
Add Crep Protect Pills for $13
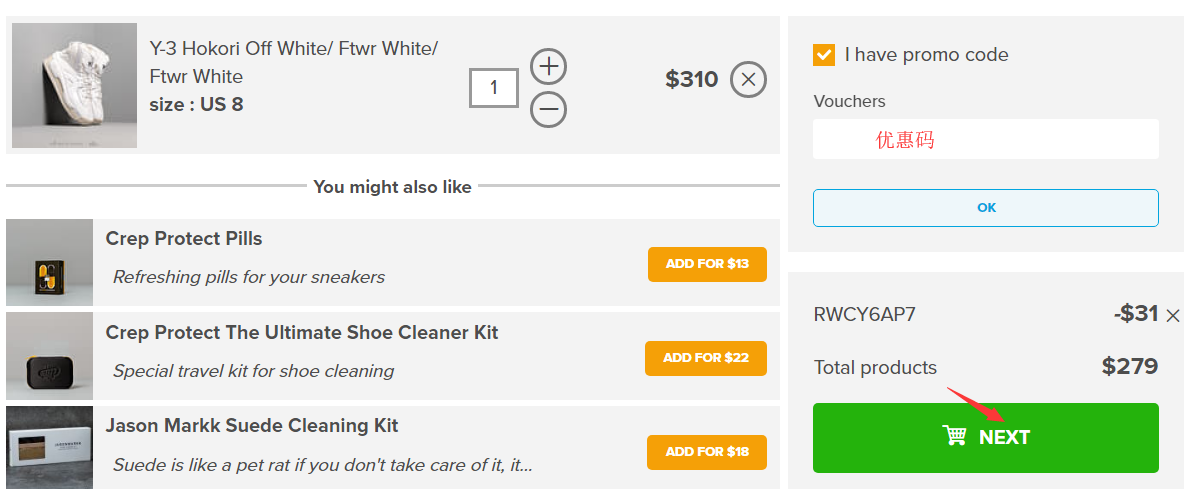(707, 264)
